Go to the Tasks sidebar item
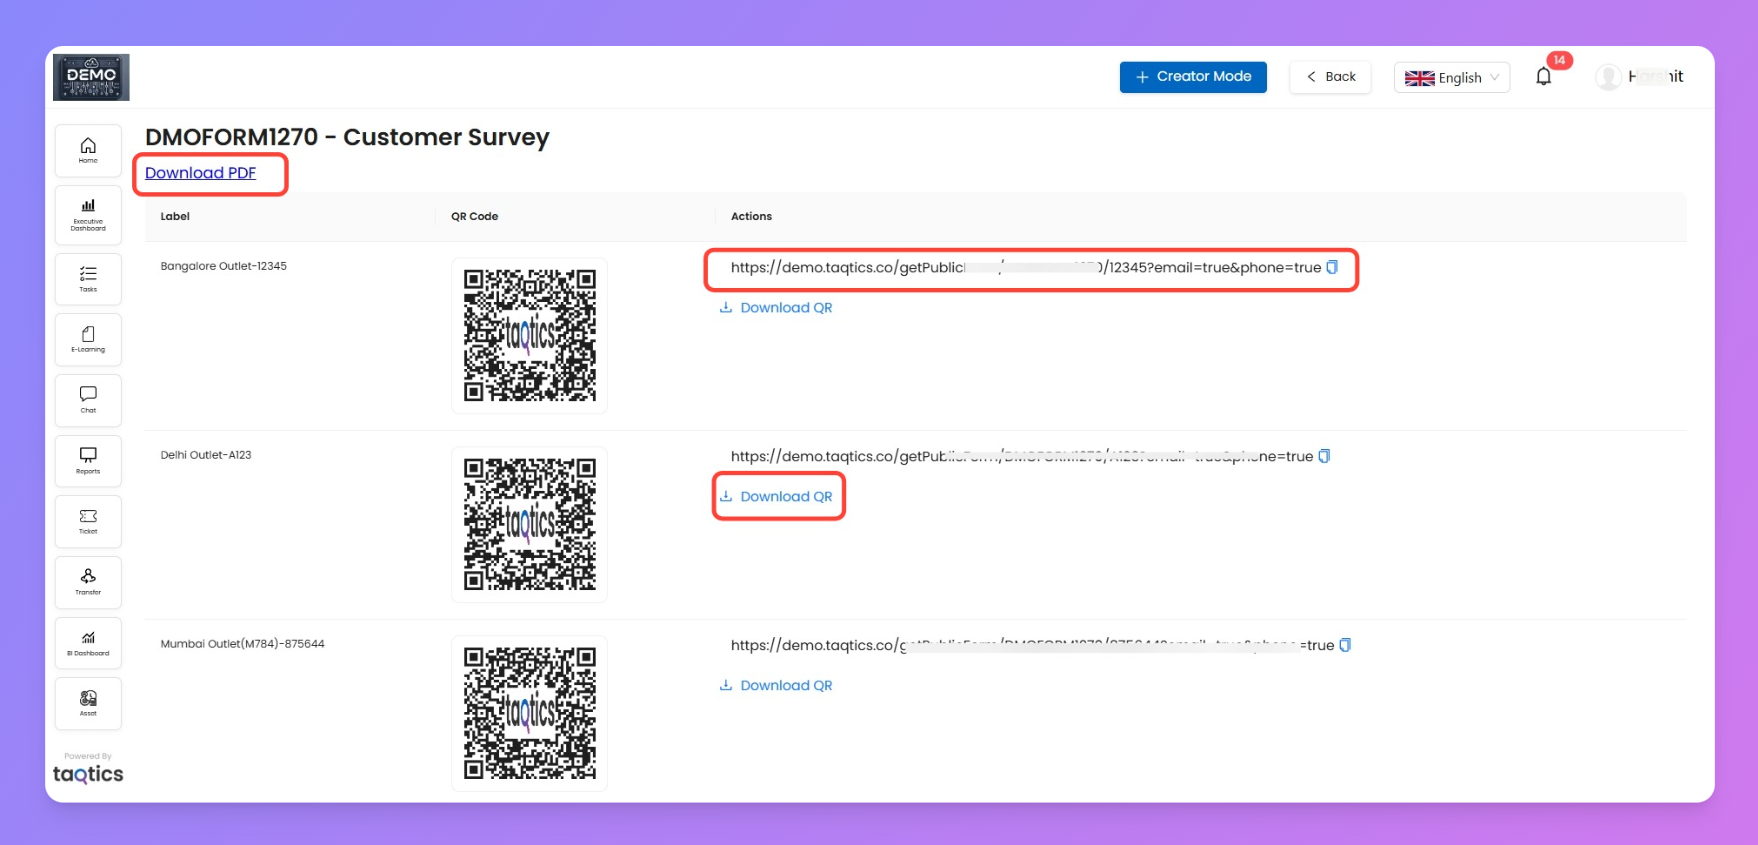Viewport: 1758px width, 845px height. [x=88, y=279]
